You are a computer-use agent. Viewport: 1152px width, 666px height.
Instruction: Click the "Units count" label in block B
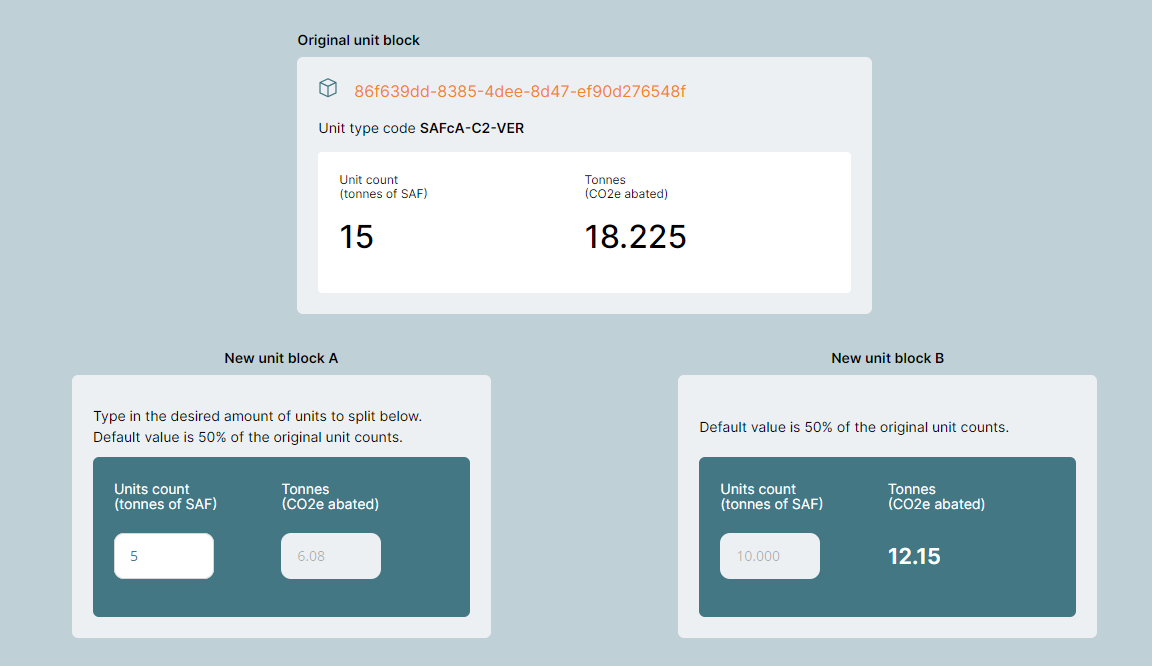click(758, 489)
